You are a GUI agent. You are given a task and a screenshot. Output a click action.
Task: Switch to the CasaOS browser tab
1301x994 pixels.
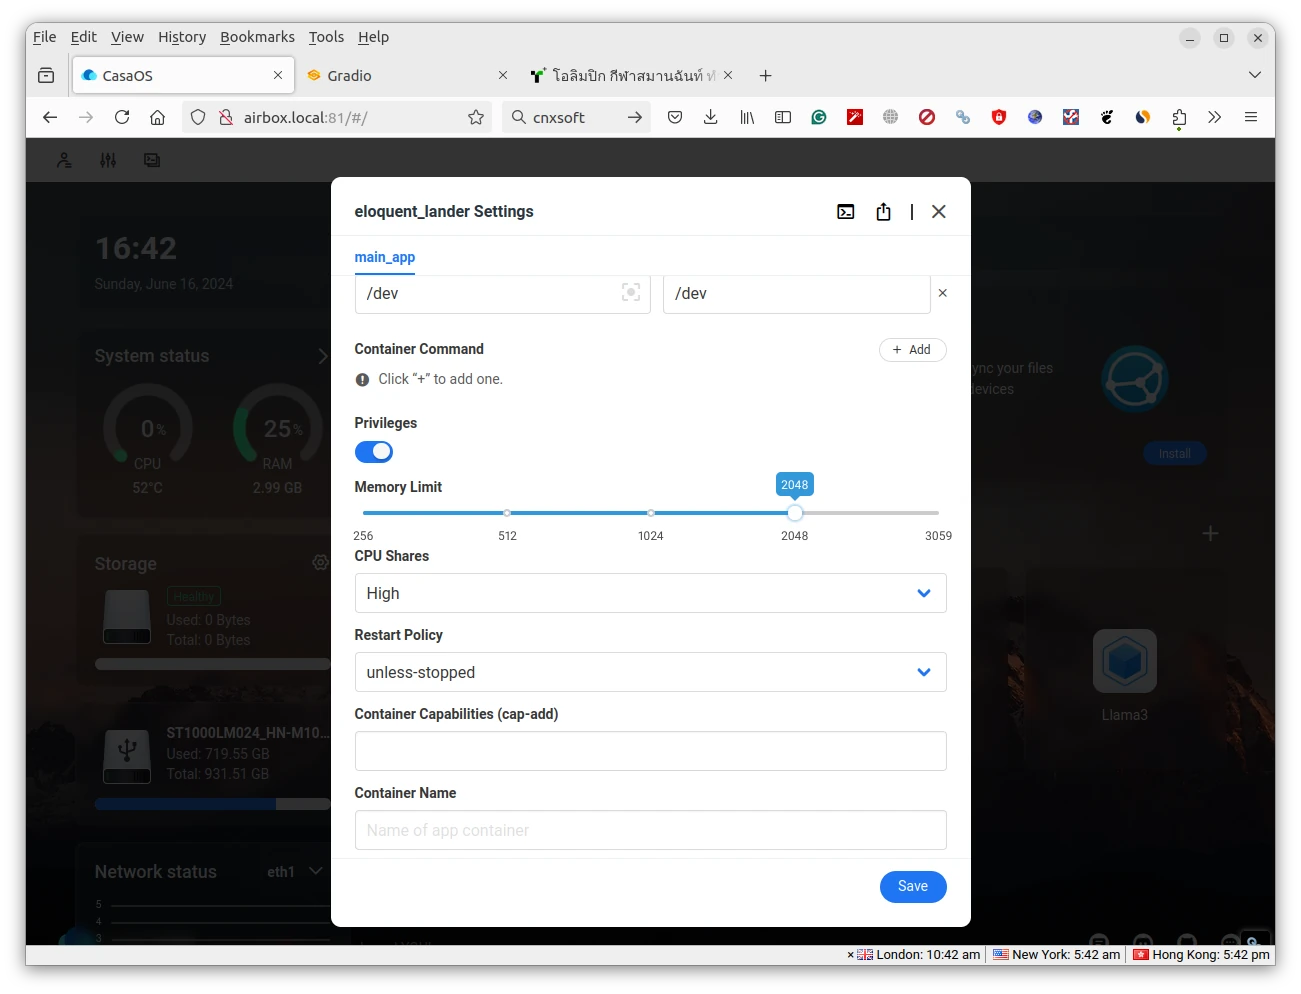(183, 75)
